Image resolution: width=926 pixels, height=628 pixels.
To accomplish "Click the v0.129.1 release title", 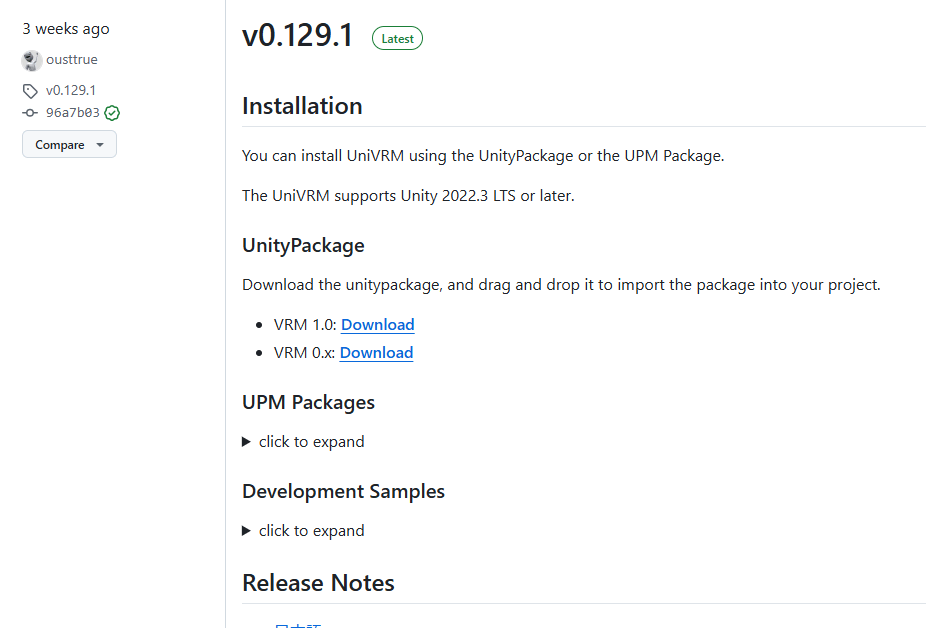I will tap(297, 36).
